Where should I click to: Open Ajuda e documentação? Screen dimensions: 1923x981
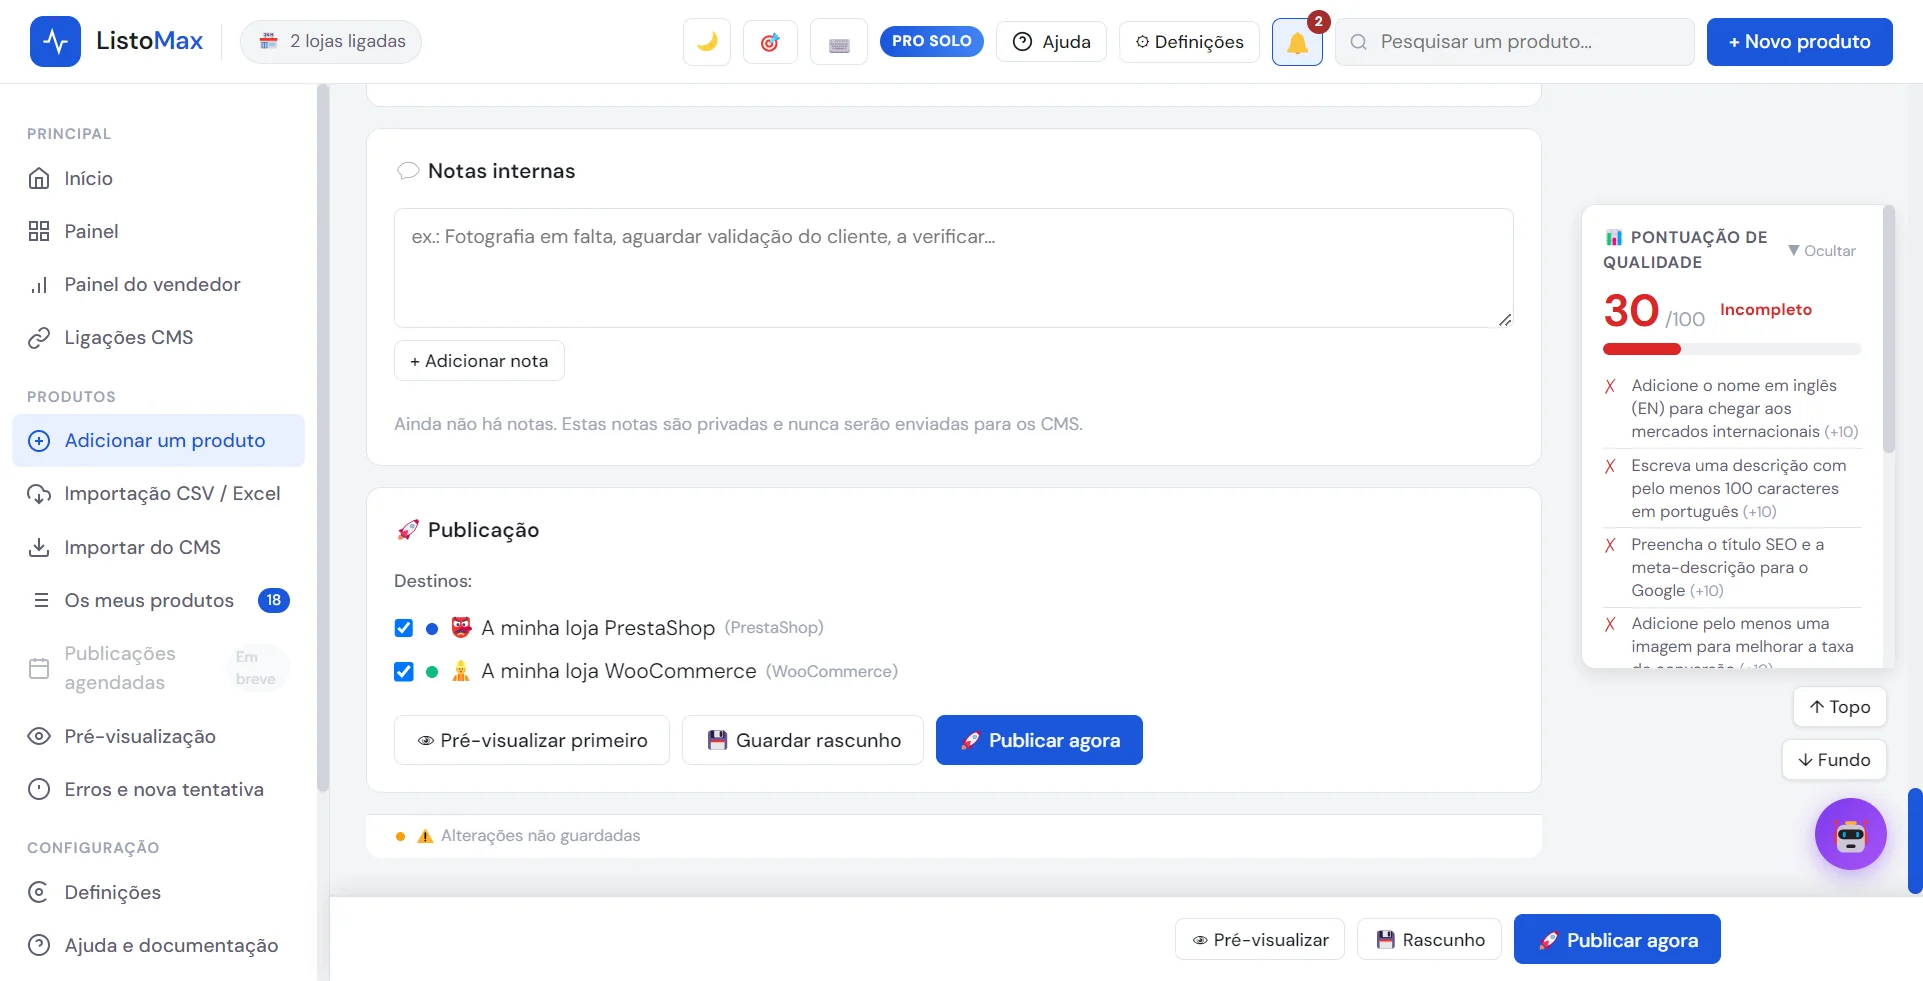pyautogui.click(x=158, y=945)
